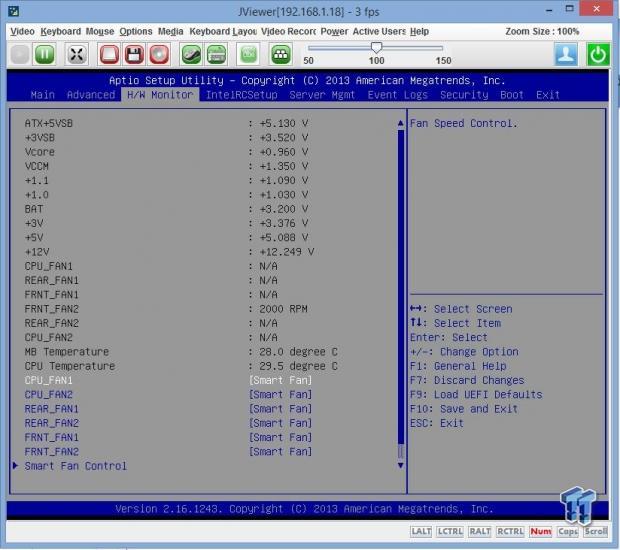The height and width of the screenshot is (550, 620).
Task: Switch to the Event Logs tab
Action: (x=398, y=95)
